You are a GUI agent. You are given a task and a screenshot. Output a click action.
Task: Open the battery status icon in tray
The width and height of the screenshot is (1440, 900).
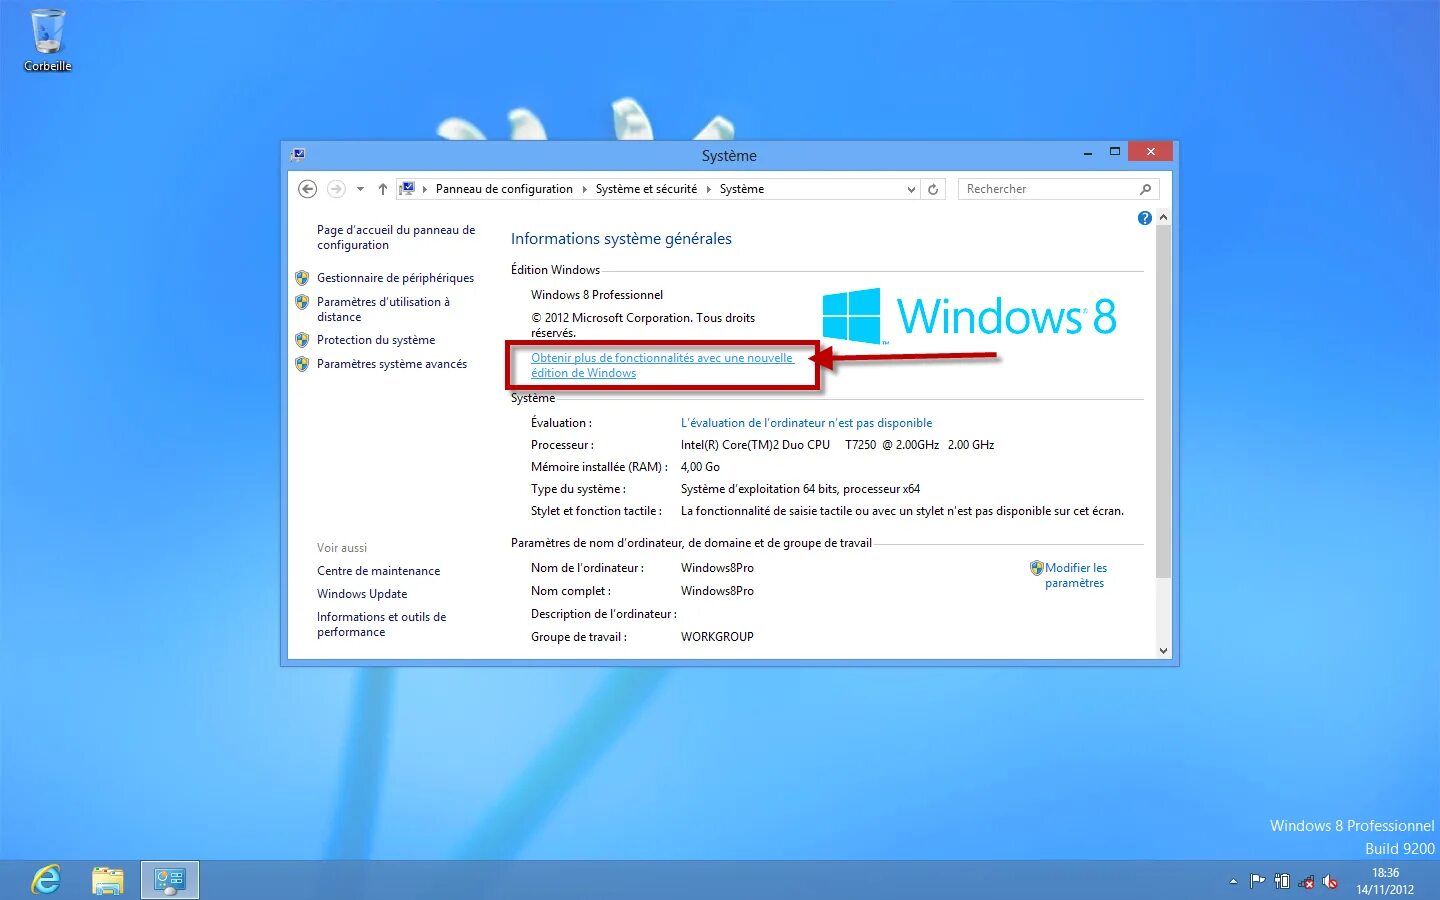[x=1282, y=881]
